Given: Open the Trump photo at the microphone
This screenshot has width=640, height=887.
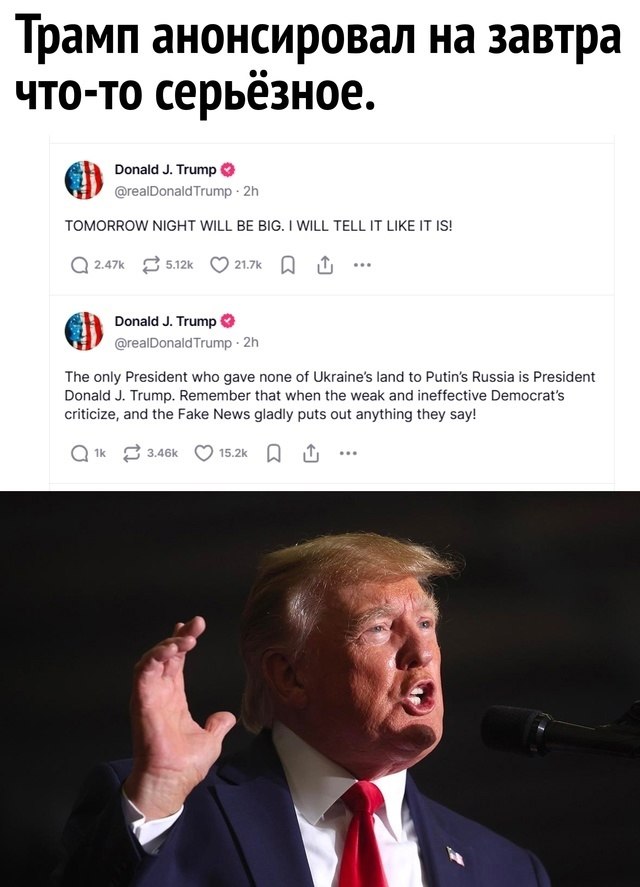Looking at the screenshot, I should (320, 689).
